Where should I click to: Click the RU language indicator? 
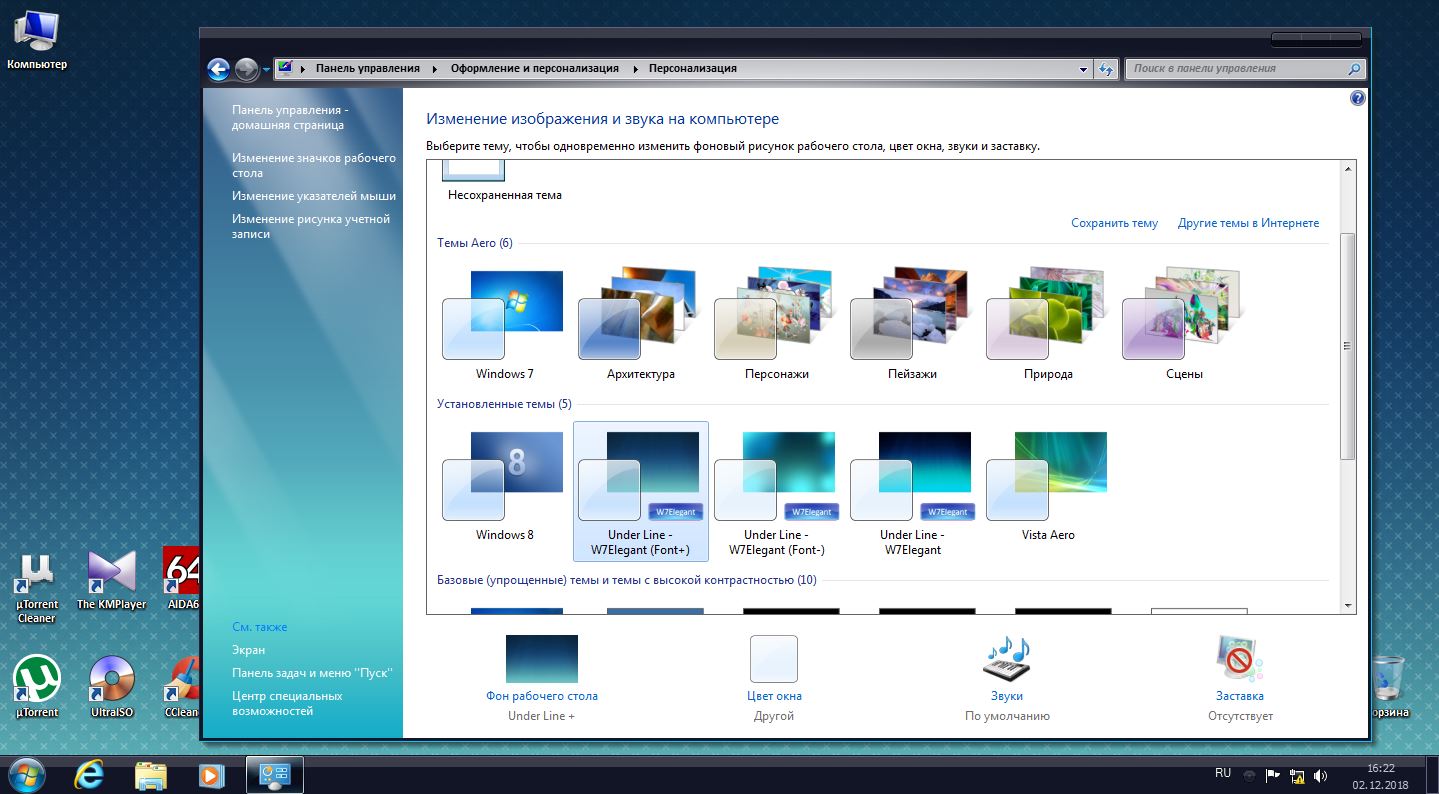pos(1223,773)
